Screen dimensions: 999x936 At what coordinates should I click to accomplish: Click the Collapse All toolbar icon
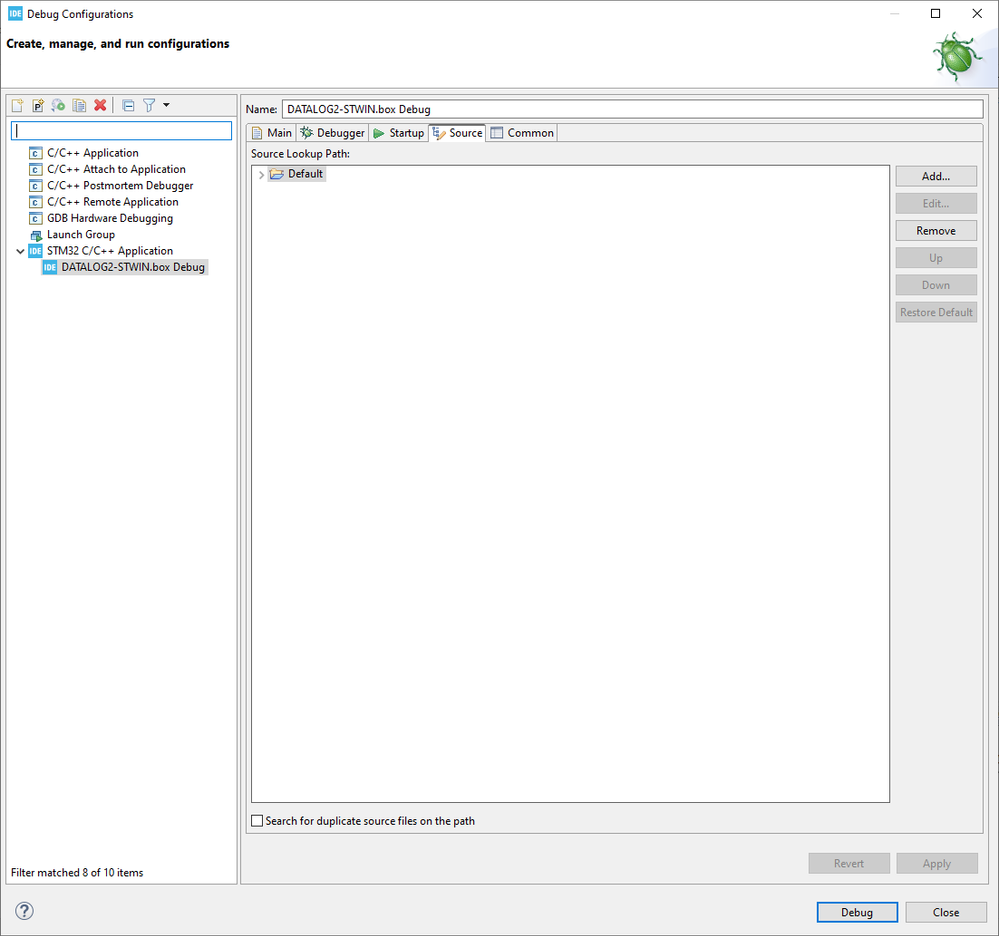click(128, 105)
